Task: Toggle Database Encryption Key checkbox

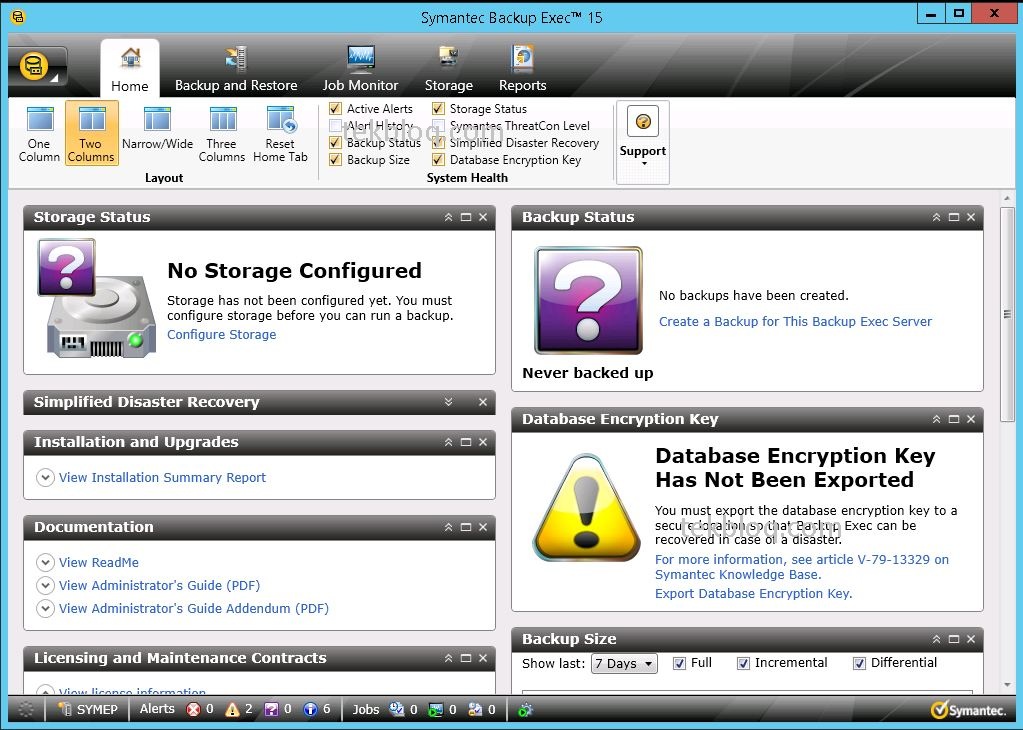Action: 438,159
